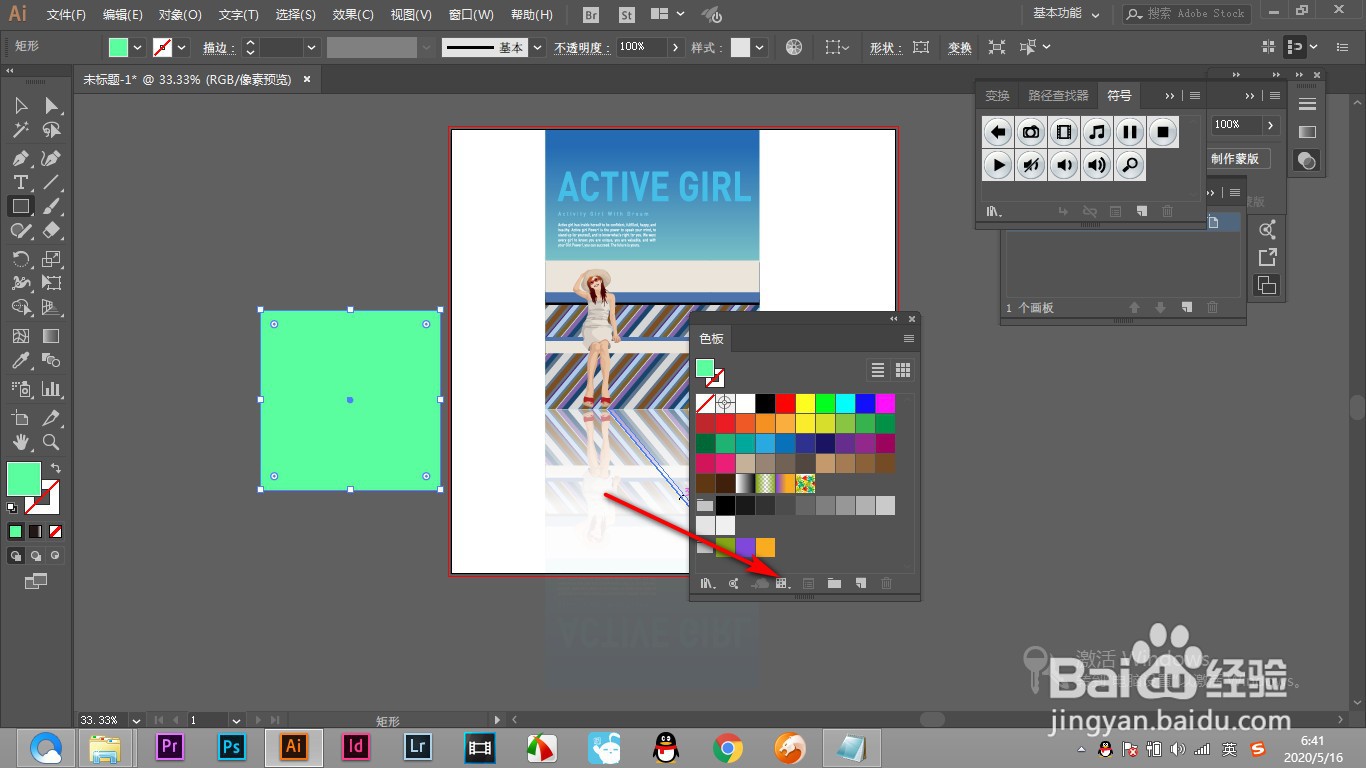This screenshot has height=768, width=1366.
Task: Open 文件(F) menu
Action: (66, 15)
